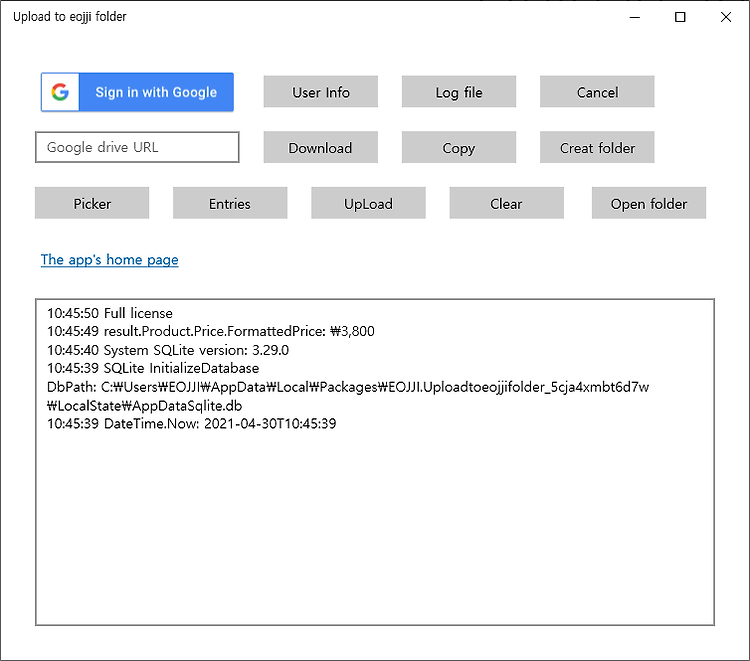Image resolution: width=750 pixels, height=661 pixels.
Task: Open User Info
Action: (x=320, y=92)
